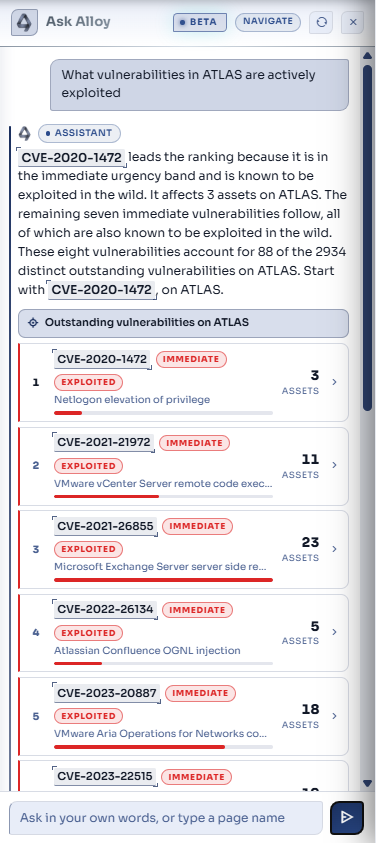The width and height of the screenshot is (376, 843).
Task: Click the assistant avatar icon
Action: tap(25, 133)
